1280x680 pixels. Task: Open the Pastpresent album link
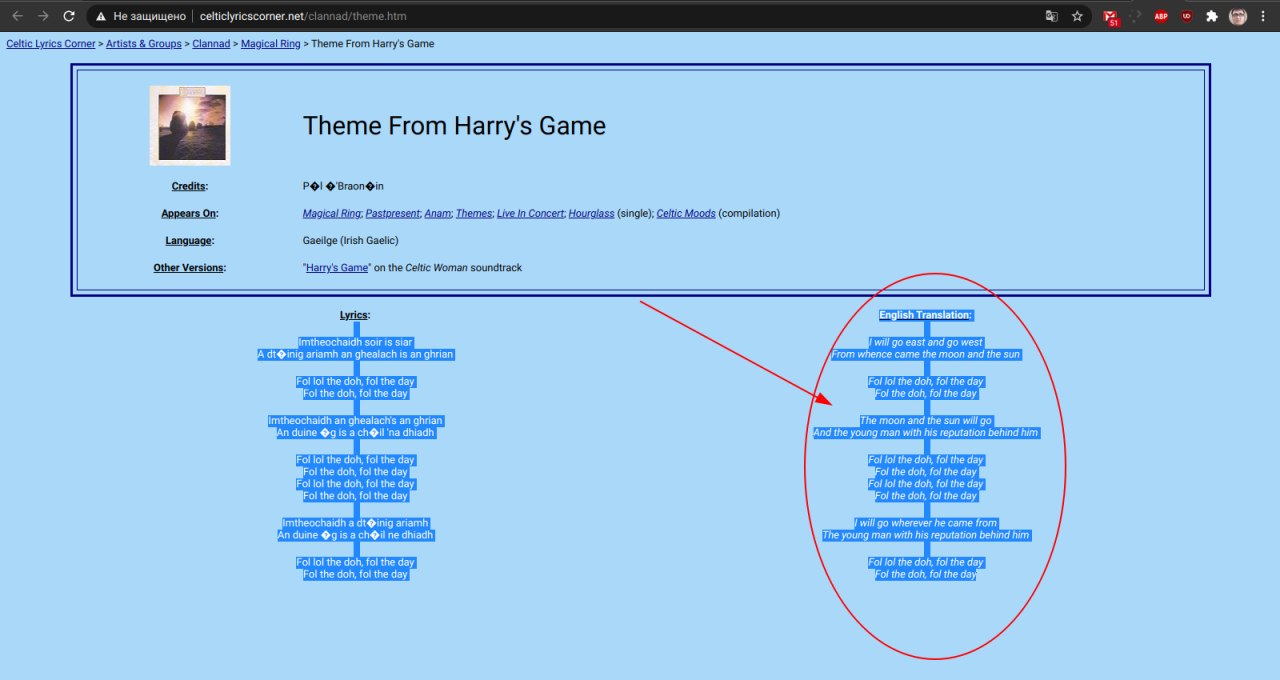pyautogui.click(x=392, y=213)
